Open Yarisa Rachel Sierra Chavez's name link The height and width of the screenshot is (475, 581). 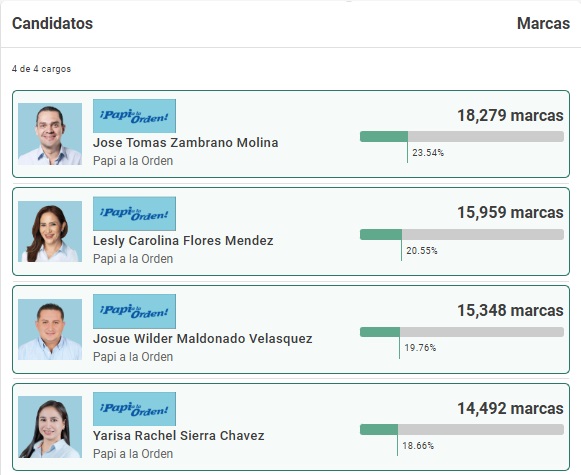179,436
